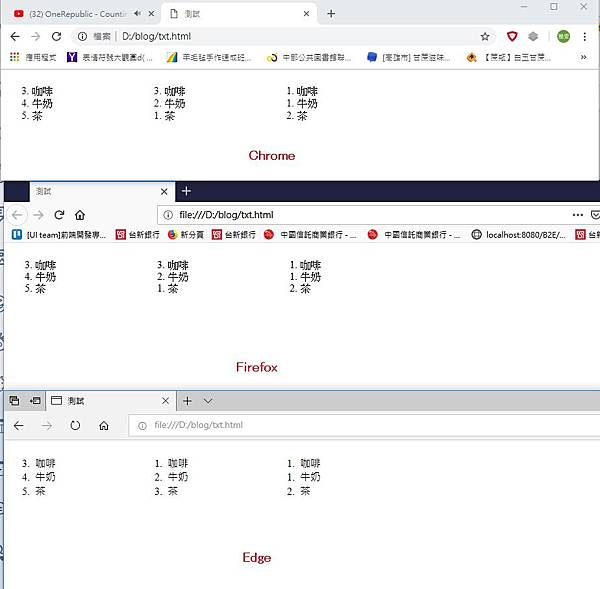Mute the OneRepublic tab via speaker icon

pos(137,13)
